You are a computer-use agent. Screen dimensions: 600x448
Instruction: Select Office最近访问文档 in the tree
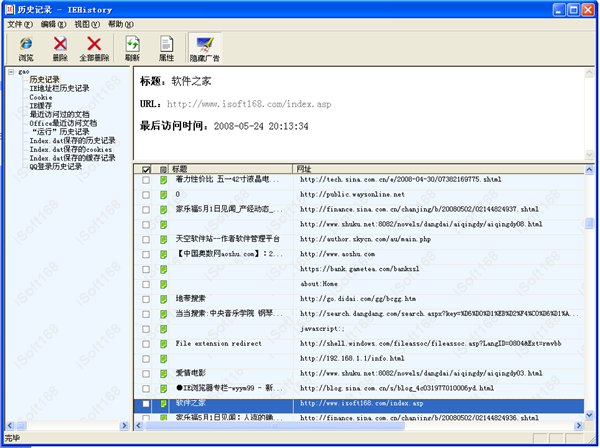[x=63, y=123]
